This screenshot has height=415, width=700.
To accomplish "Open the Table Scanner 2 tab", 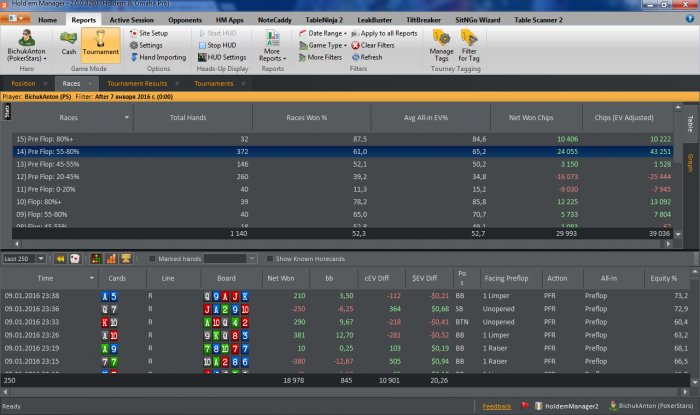I will [x=538, y=20].
